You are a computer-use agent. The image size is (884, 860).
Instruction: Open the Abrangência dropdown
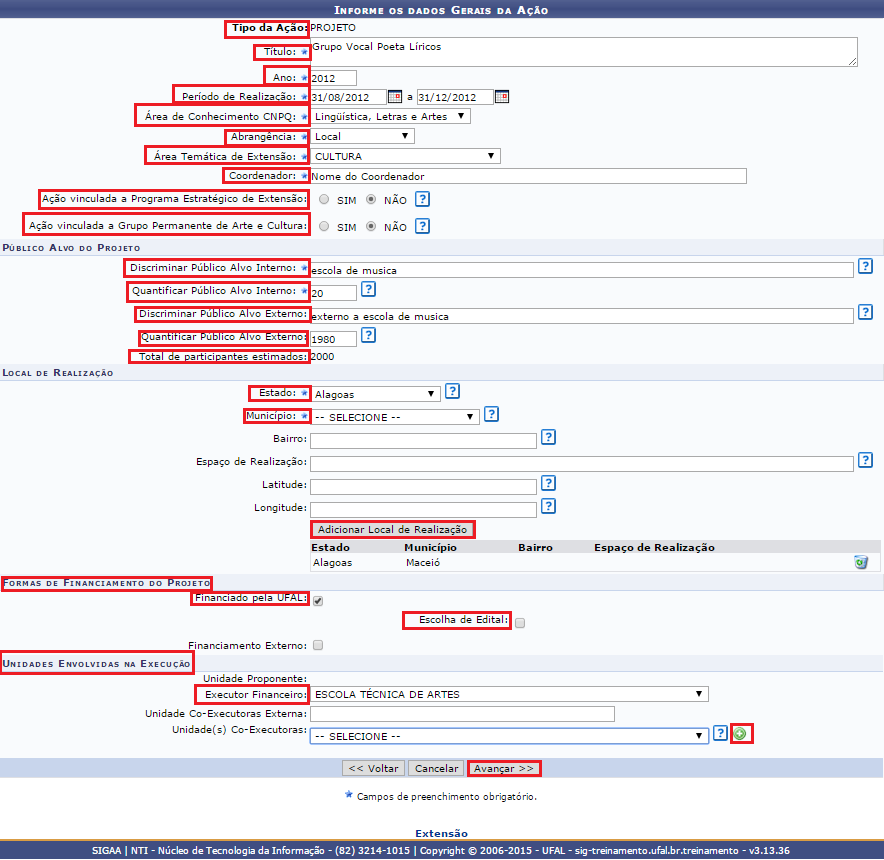pyautogui.click(x=362, y=136)
